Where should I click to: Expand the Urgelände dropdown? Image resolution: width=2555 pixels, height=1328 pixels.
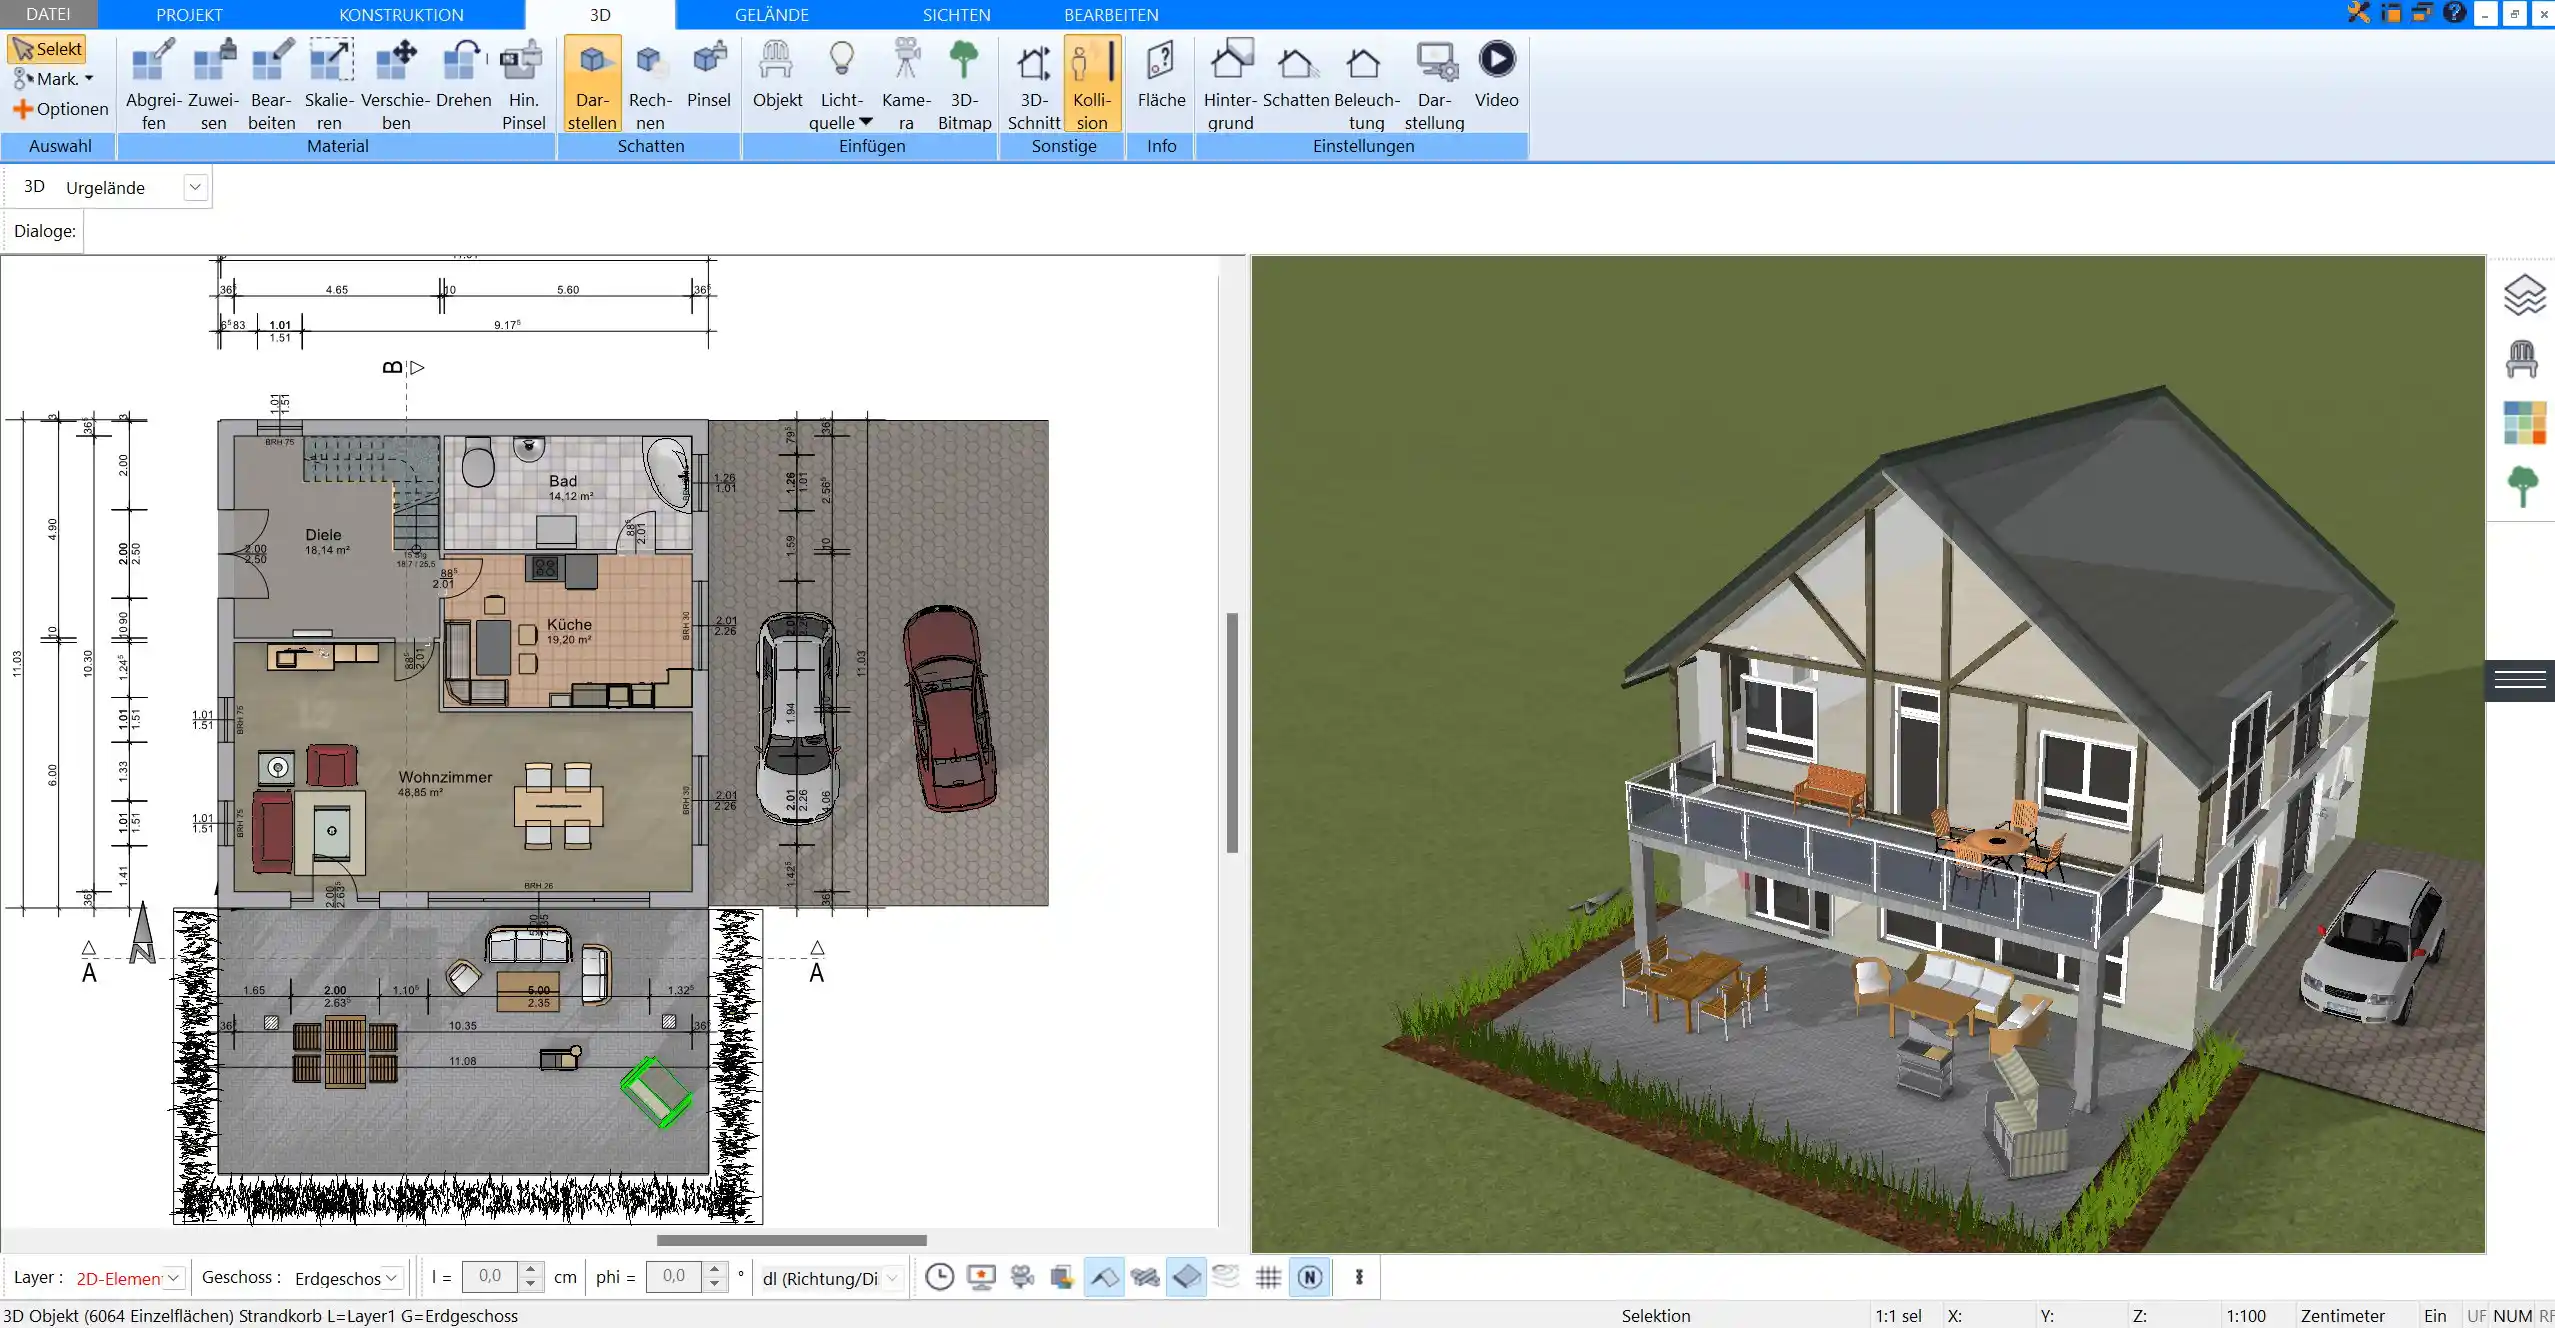[195, 187]
